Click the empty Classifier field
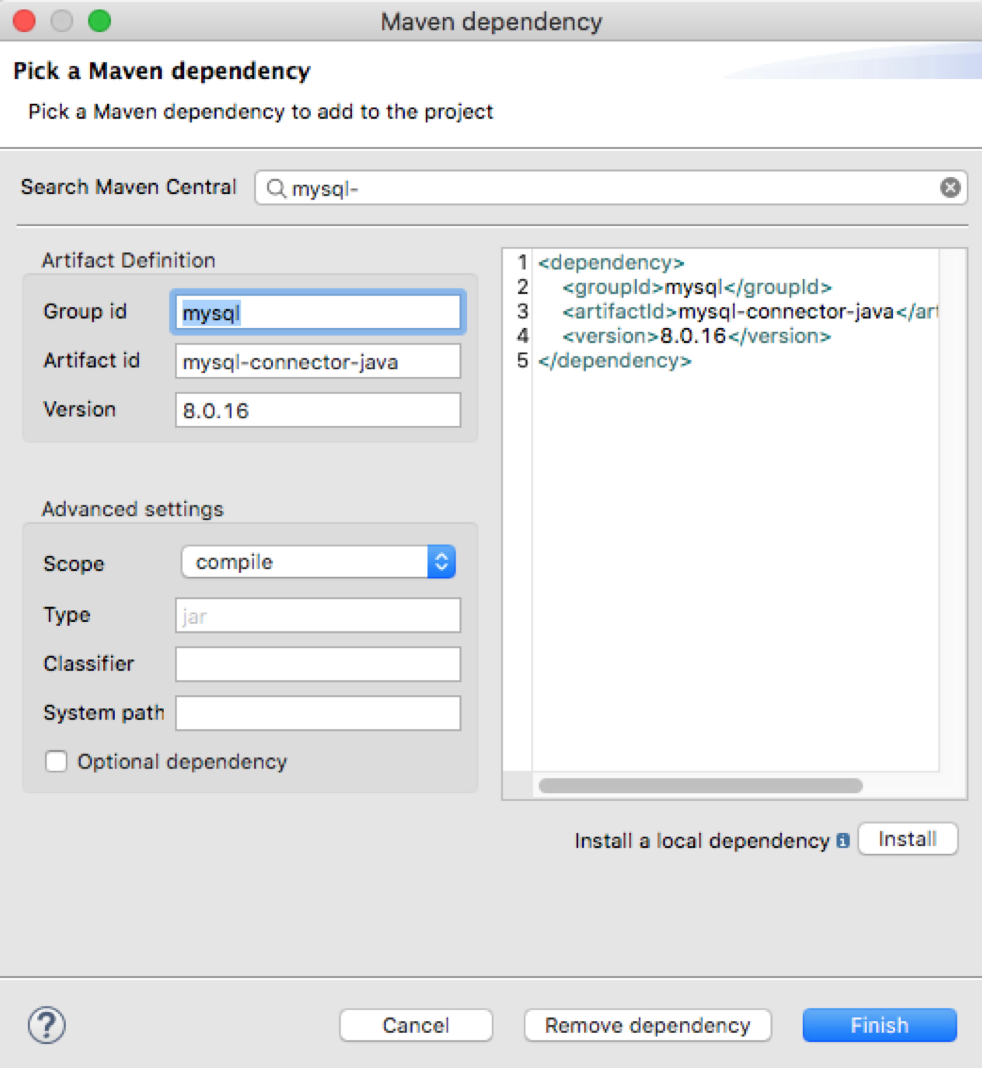This screenshot has height=1068, width=982. point(318,664)
